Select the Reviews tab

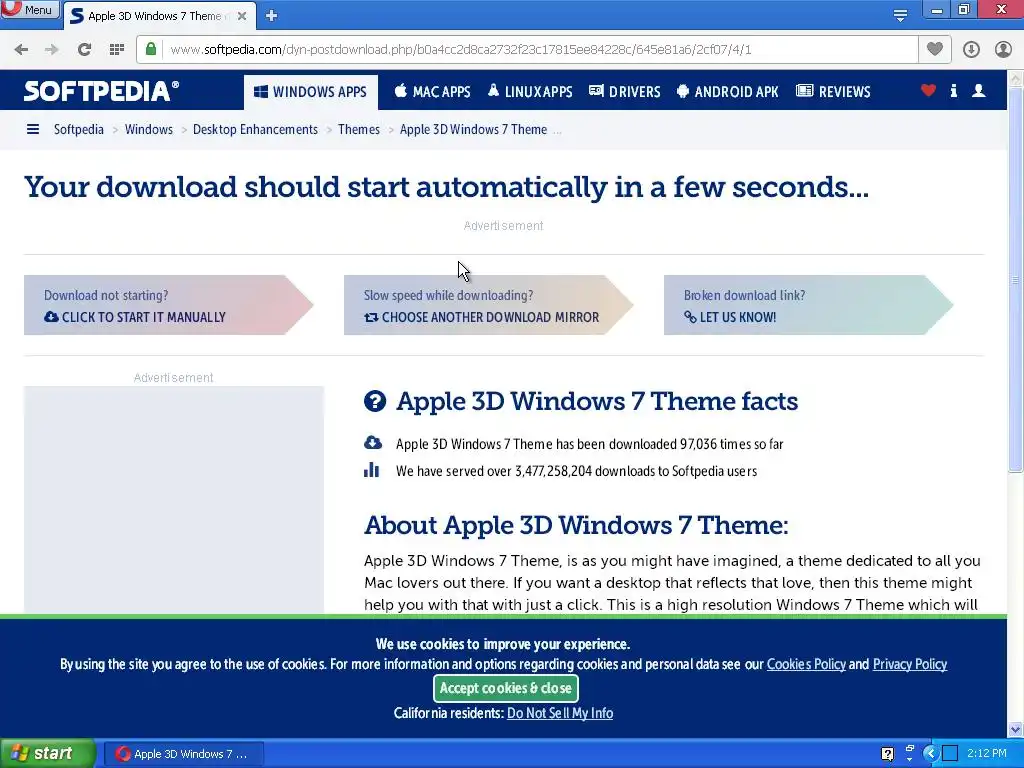833,91
